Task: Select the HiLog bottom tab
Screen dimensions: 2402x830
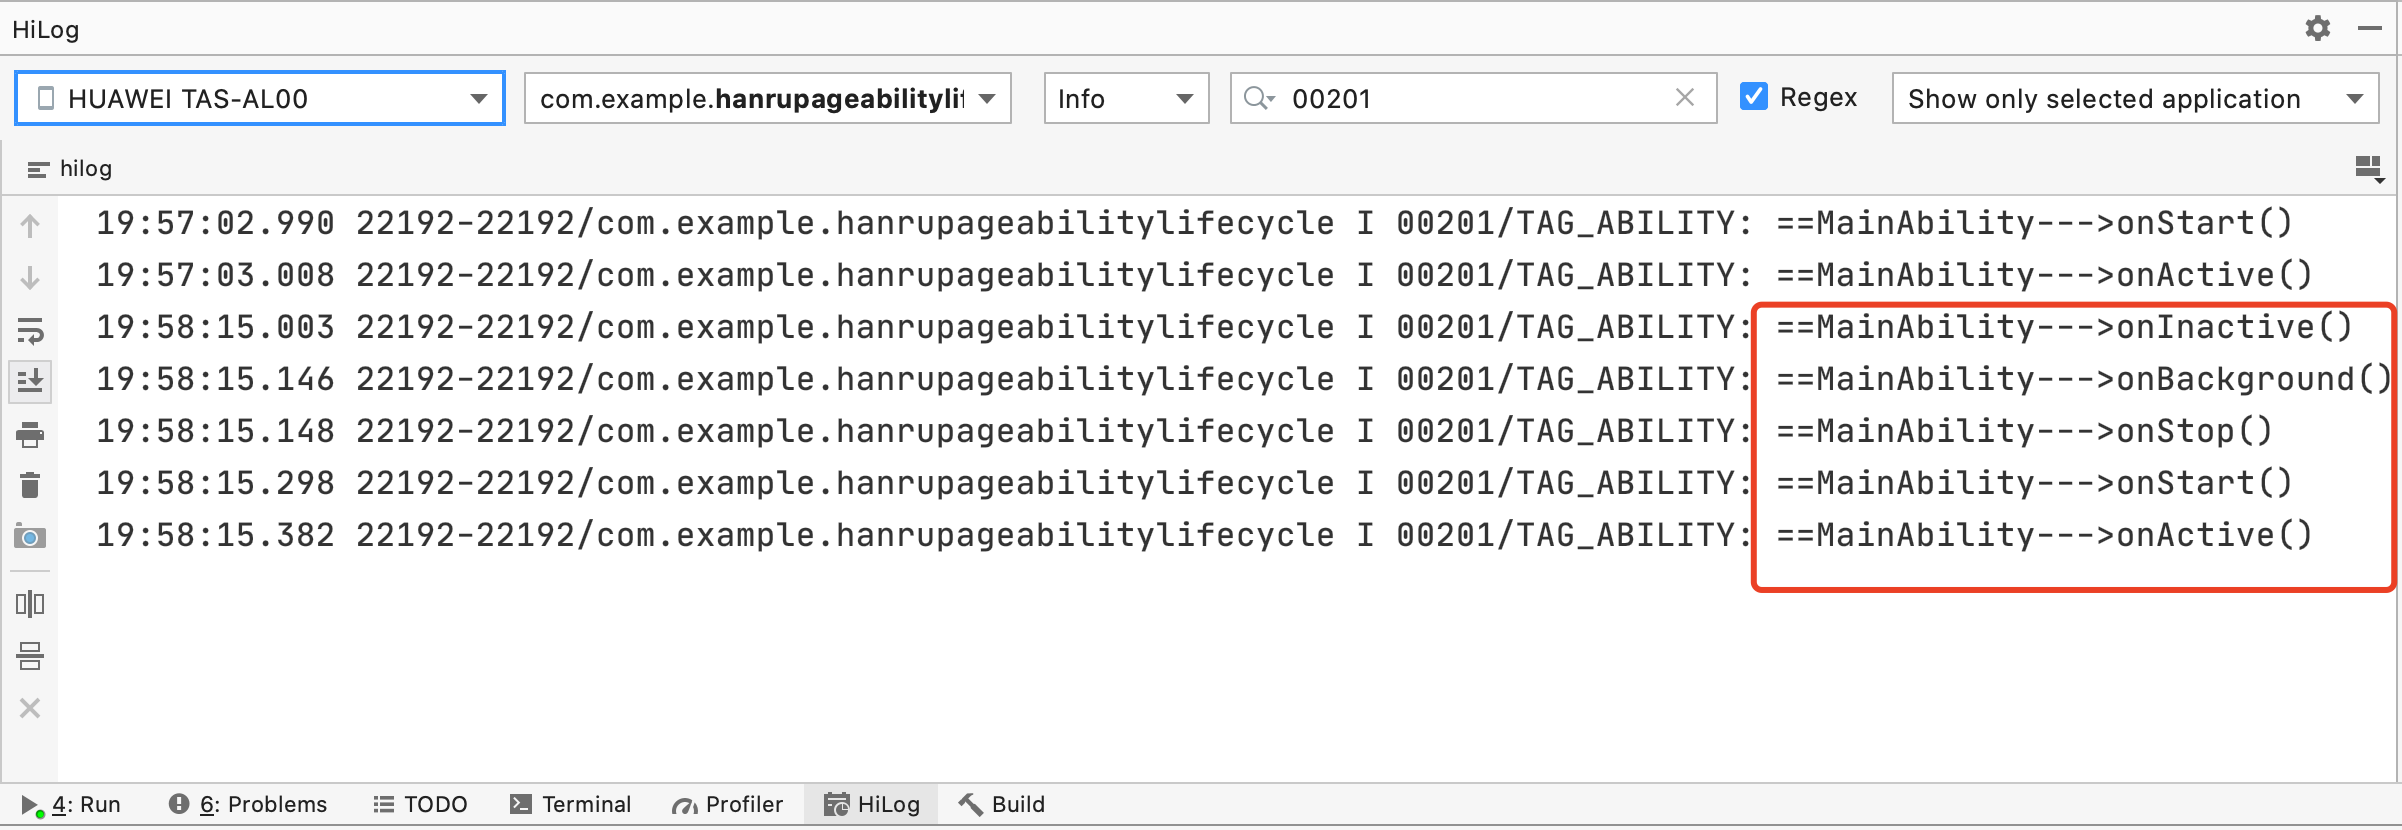Action: pyautogui.click(x=872, y=804)
